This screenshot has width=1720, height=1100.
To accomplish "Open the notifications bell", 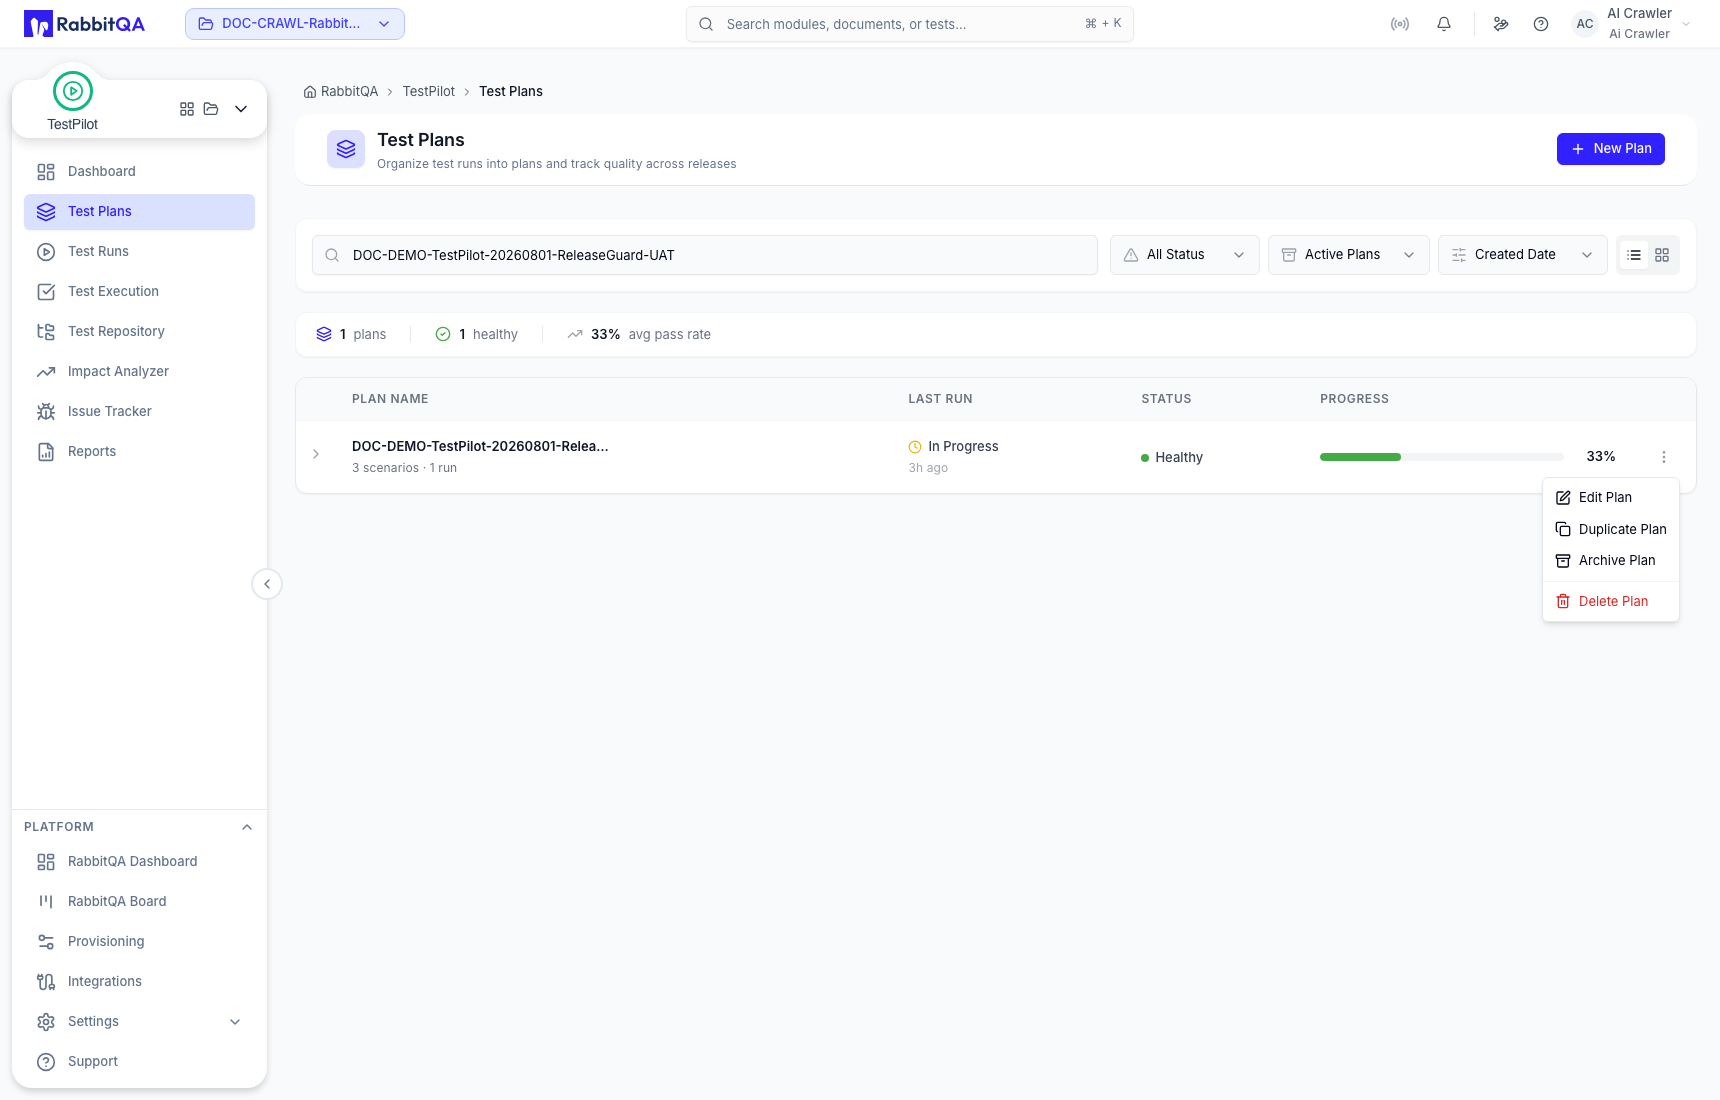I will tap(1444, 24).
